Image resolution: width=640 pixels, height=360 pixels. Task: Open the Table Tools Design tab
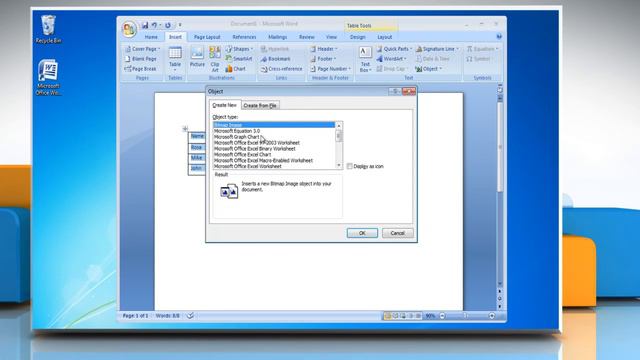[x=358, y=37]
